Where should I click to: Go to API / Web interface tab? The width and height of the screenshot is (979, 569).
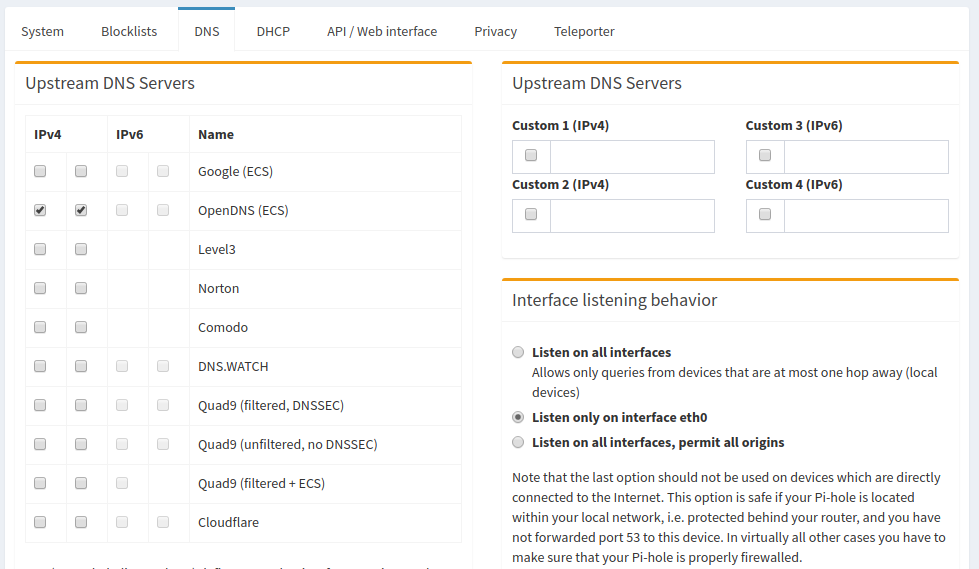(x=382, y=31)
